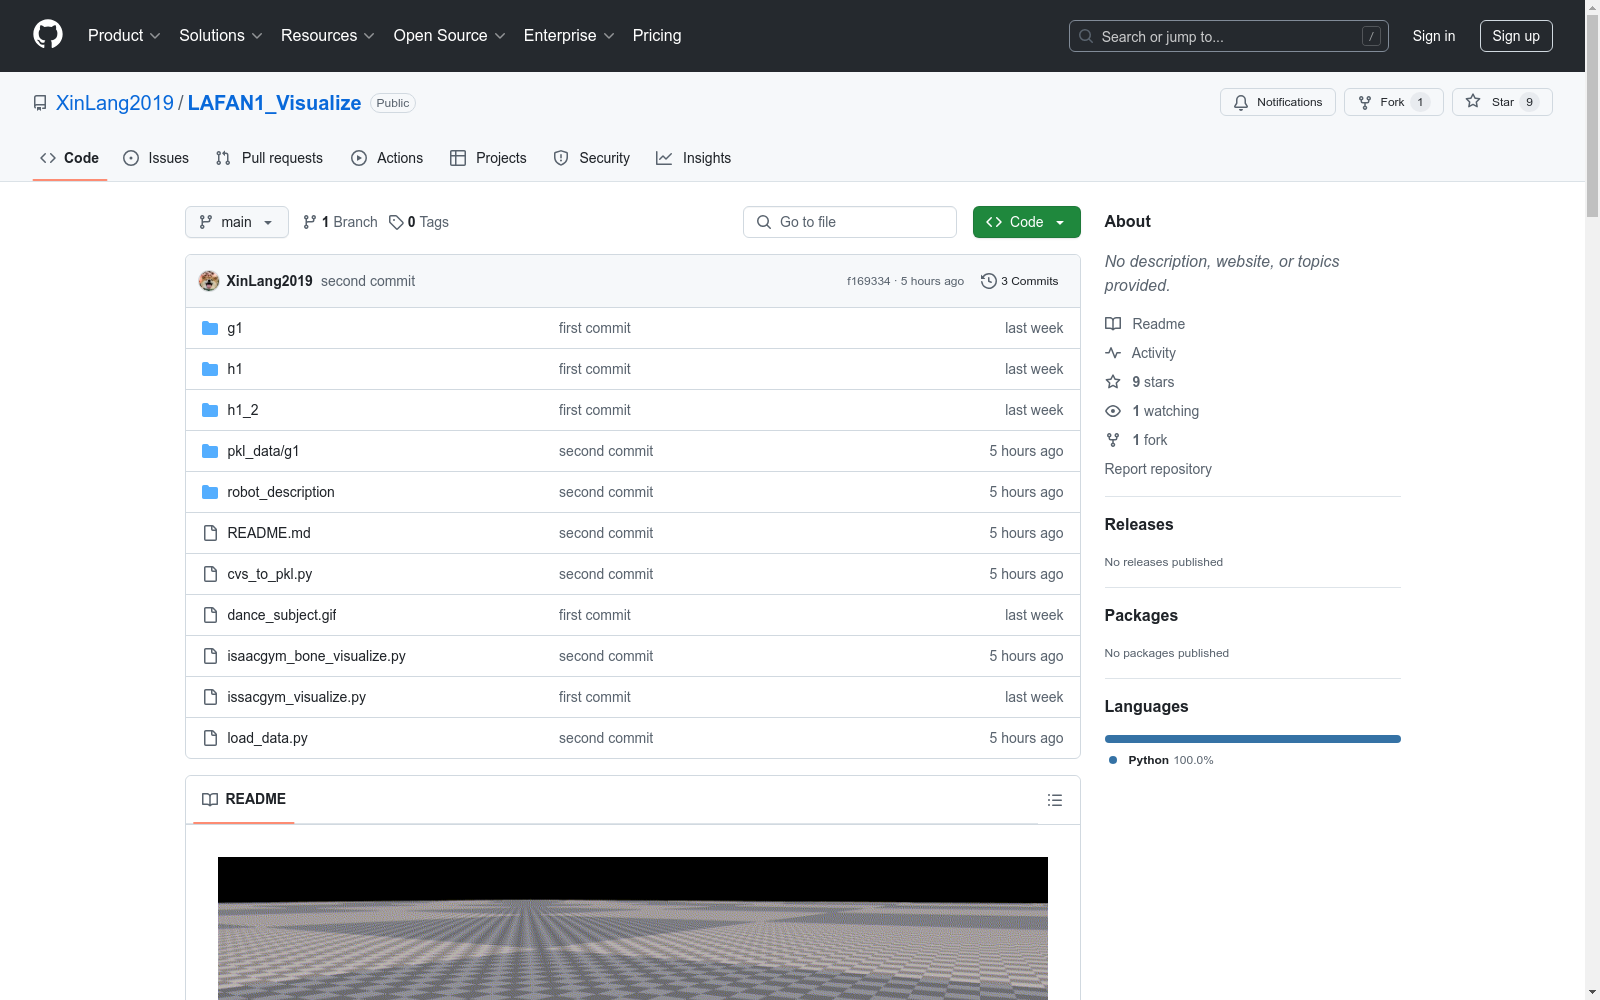Screen dimensions: 1600x1000
Task: Click the Readme book icon in About
Action: pos(1113,324)
